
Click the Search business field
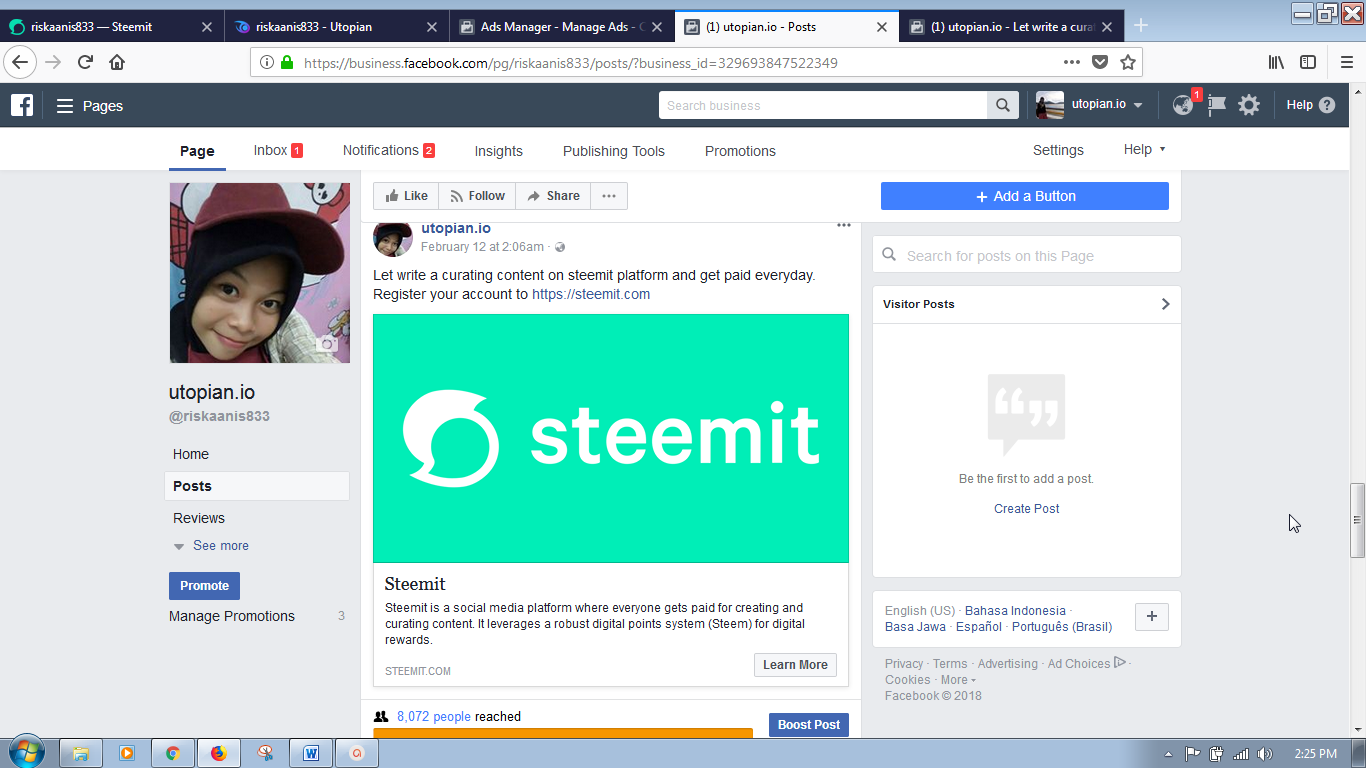tap(823, 105)
